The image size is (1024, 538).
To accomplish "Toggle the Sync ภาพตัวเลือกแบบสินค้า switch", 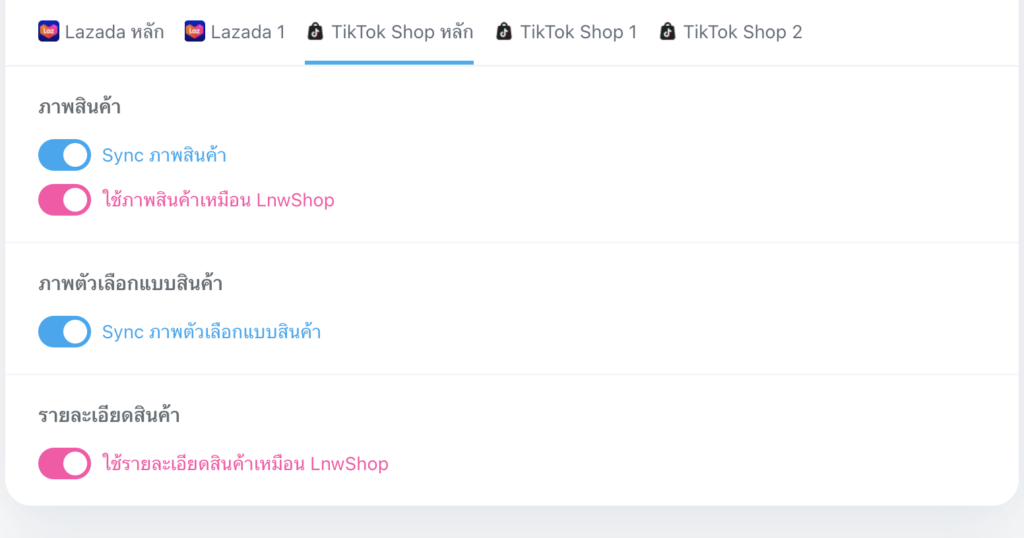I will click(x=64, y=332).
